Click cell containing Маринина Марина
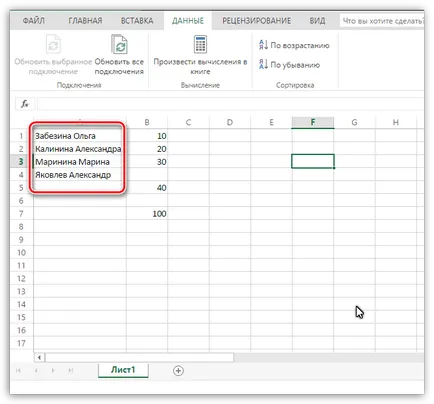Screen dimensions: 434x404 (80, 162)
